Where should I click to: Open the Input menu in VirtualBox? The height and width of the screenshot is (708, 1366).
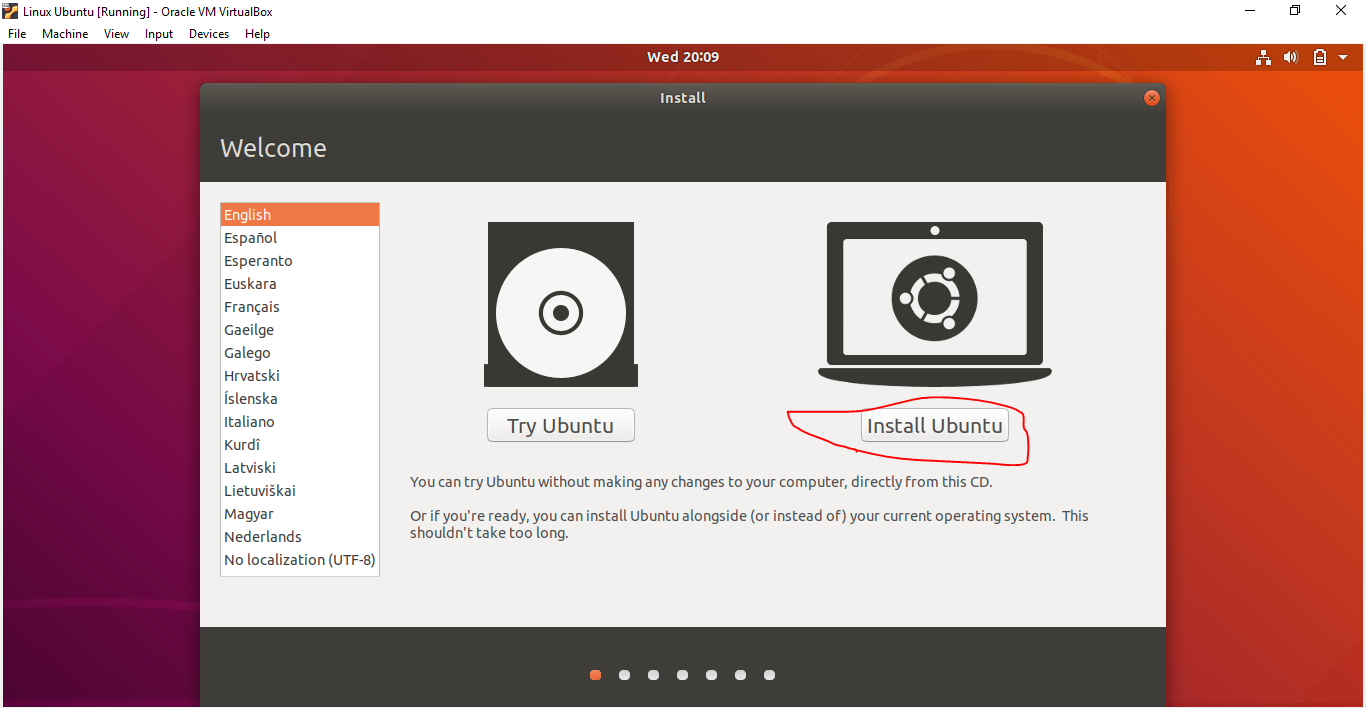(x=159, y=34)
